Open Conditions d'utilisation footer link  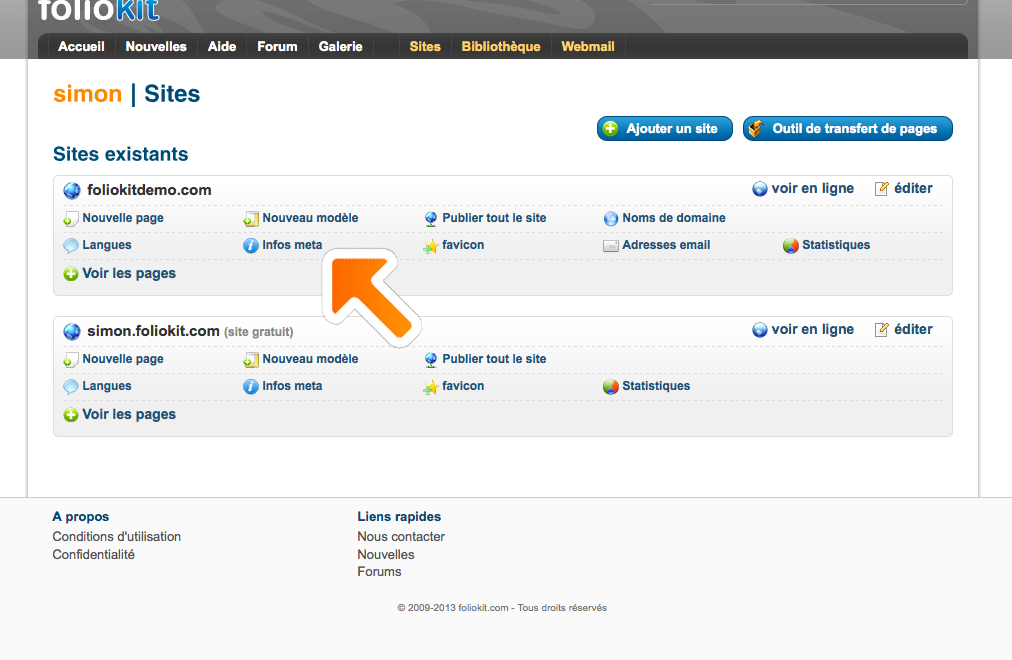pyautogui.click(x=116, y=537)
